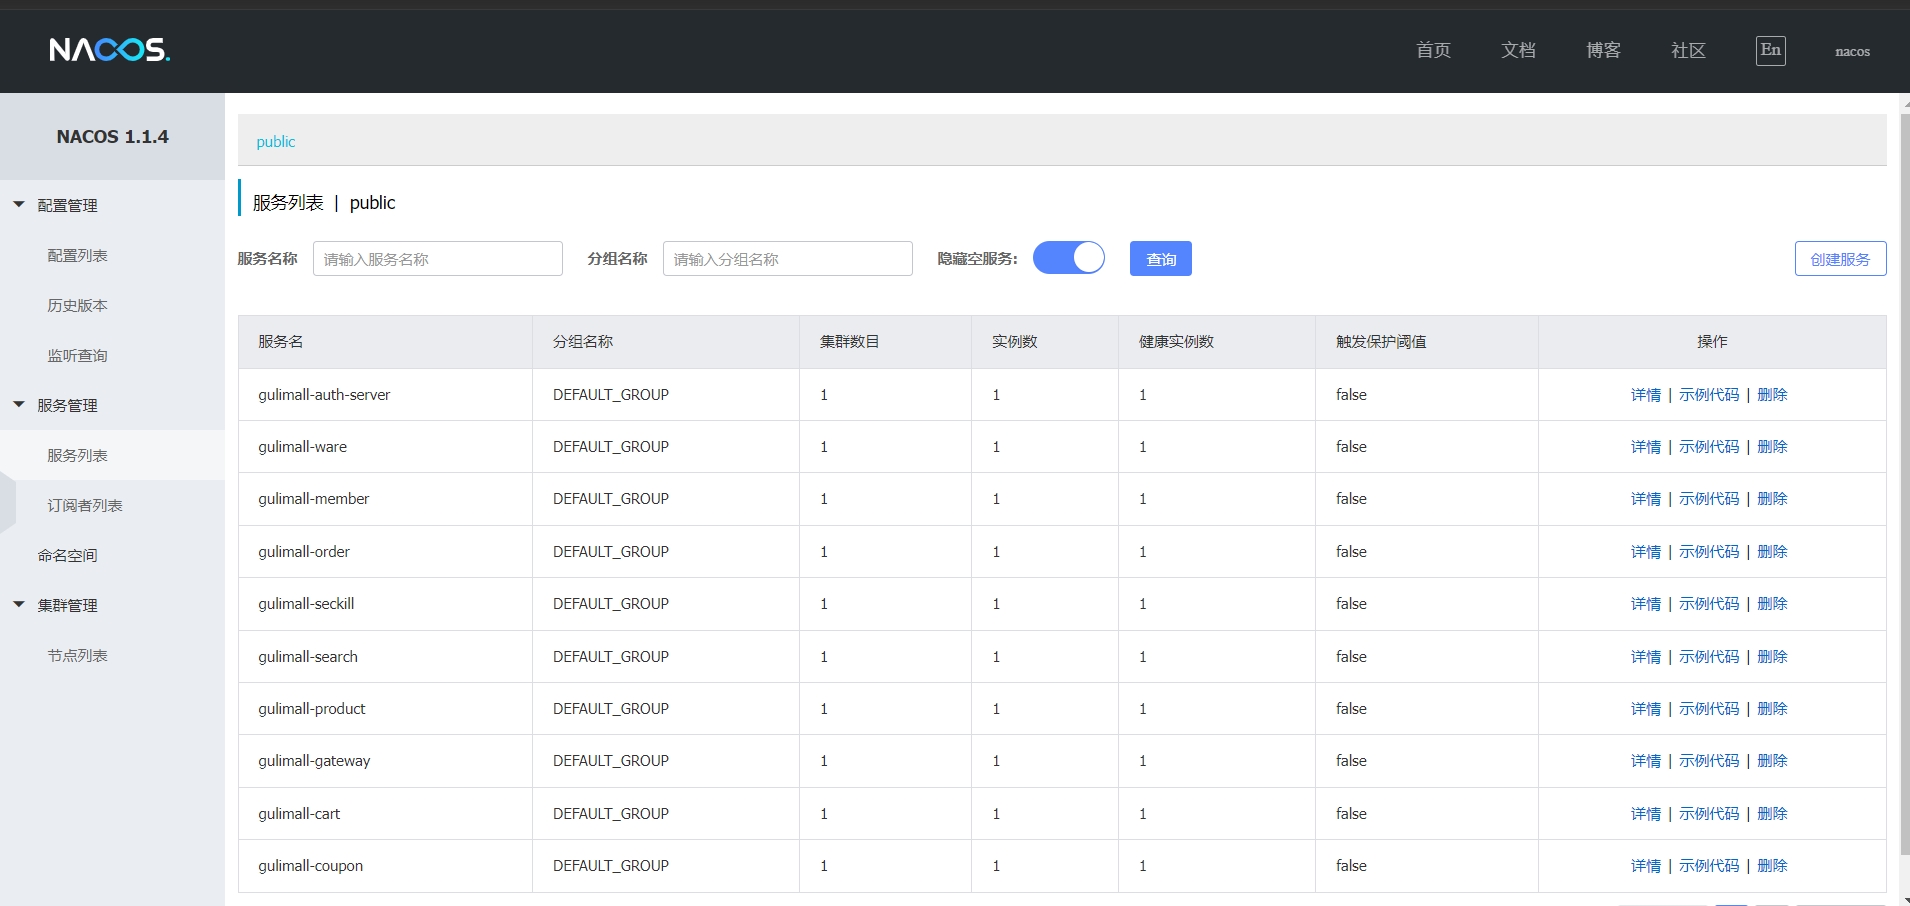
Task: Toggle the hide empty services switch
Action: pos(1069,258)
